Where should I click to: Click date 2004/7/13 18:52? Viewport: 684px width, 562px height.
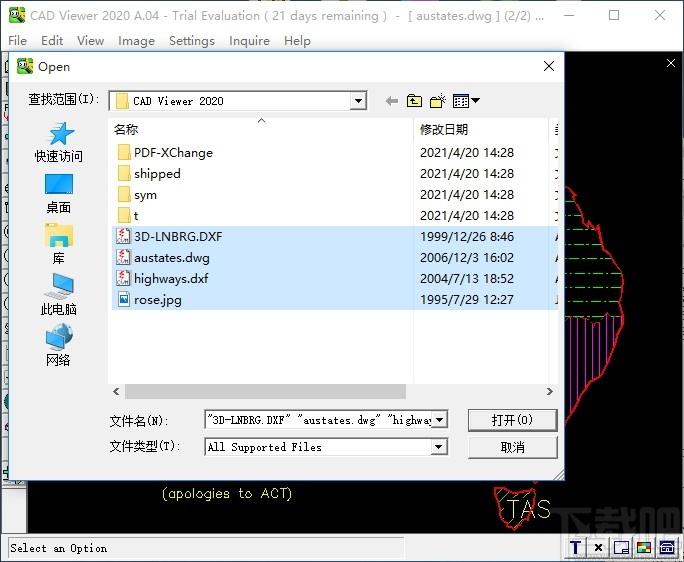pos(467,278)
